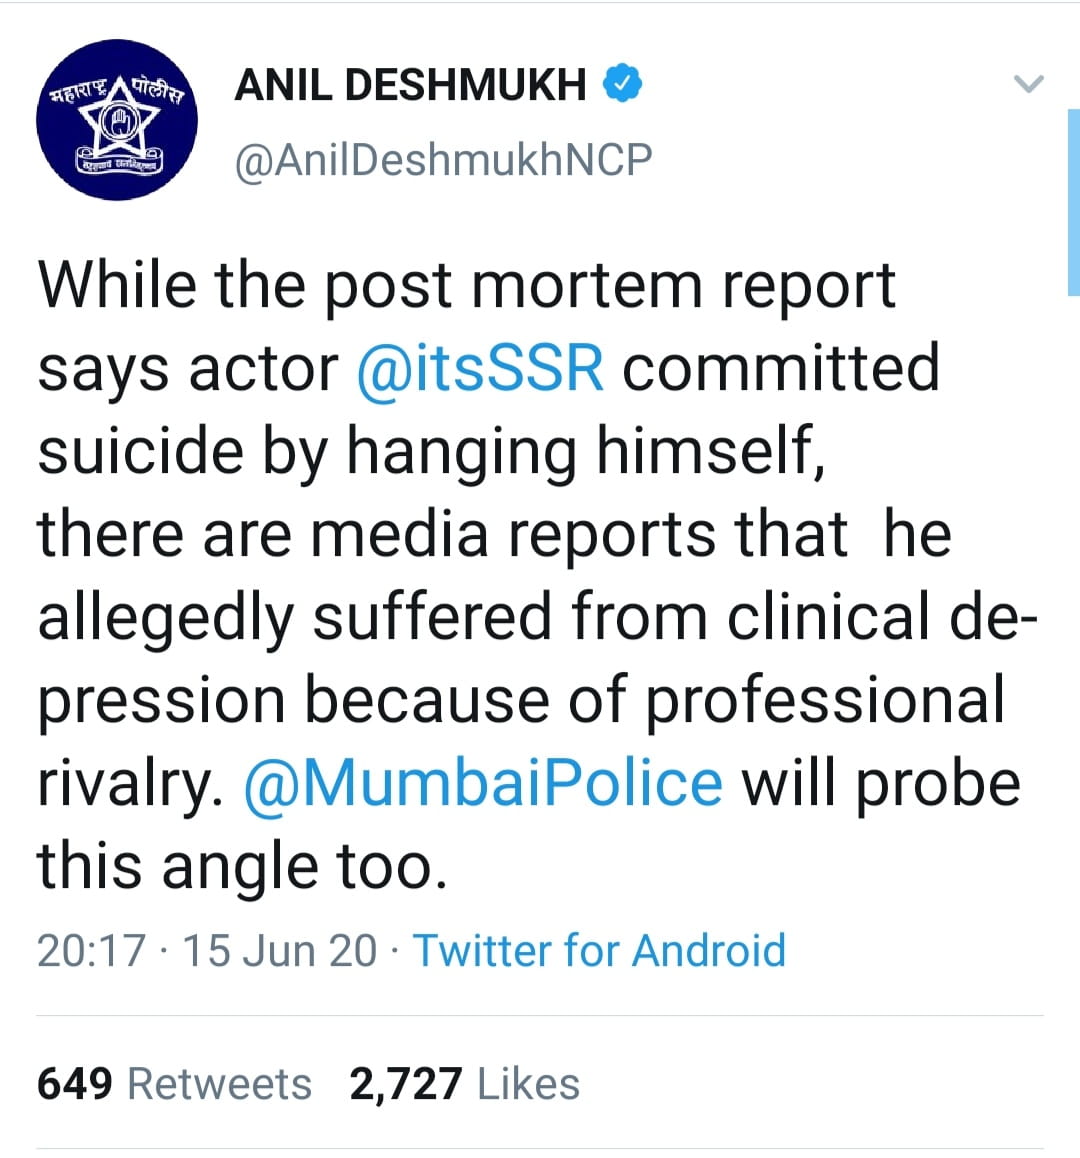Open the ANIL DESHMUKH display name
Screen dimensions: 1080x1158
tap(410, 86)
